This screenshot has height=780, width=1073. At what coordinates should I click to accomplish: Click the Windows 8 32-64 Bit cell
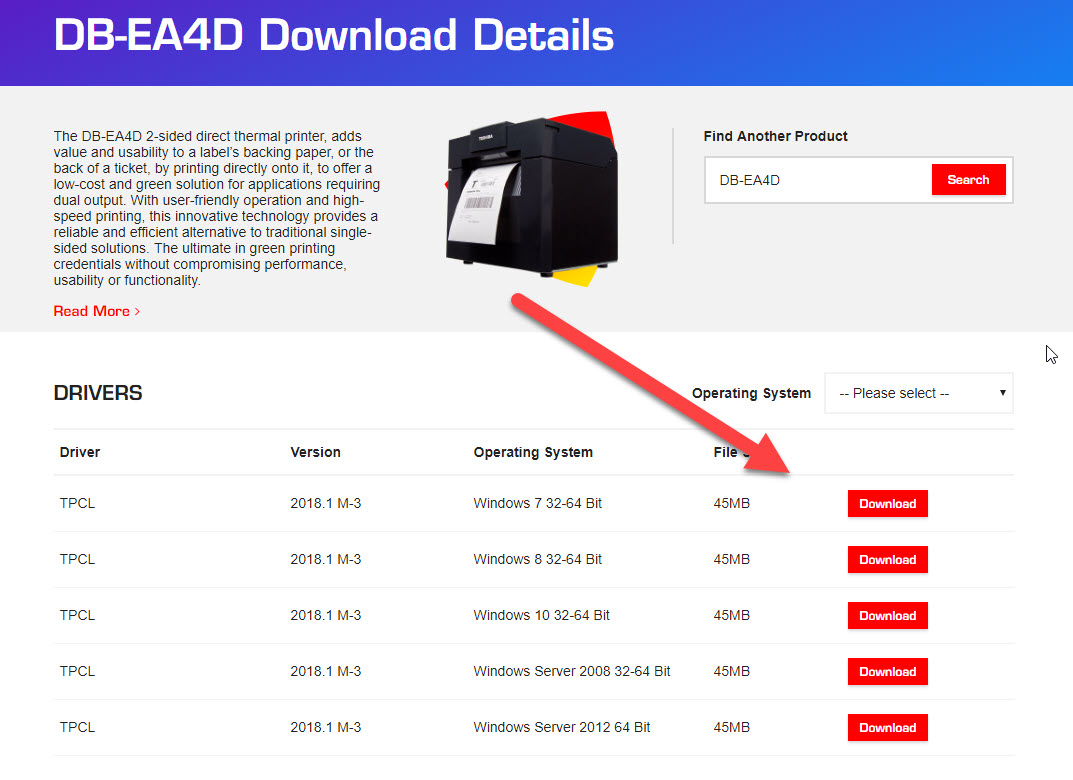[x=538, y=560]
